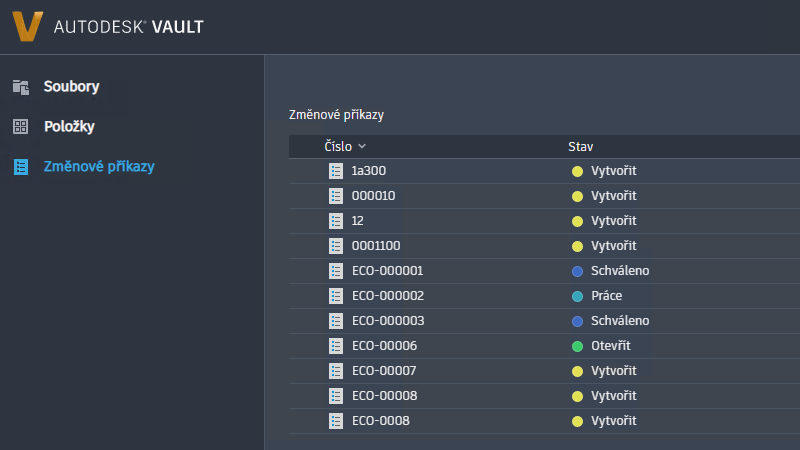Image resolution: width=800 pixels, height=450 pixels.
Task: Toggle sort arrow on Číslo column
Action: [x=362, y=147]
